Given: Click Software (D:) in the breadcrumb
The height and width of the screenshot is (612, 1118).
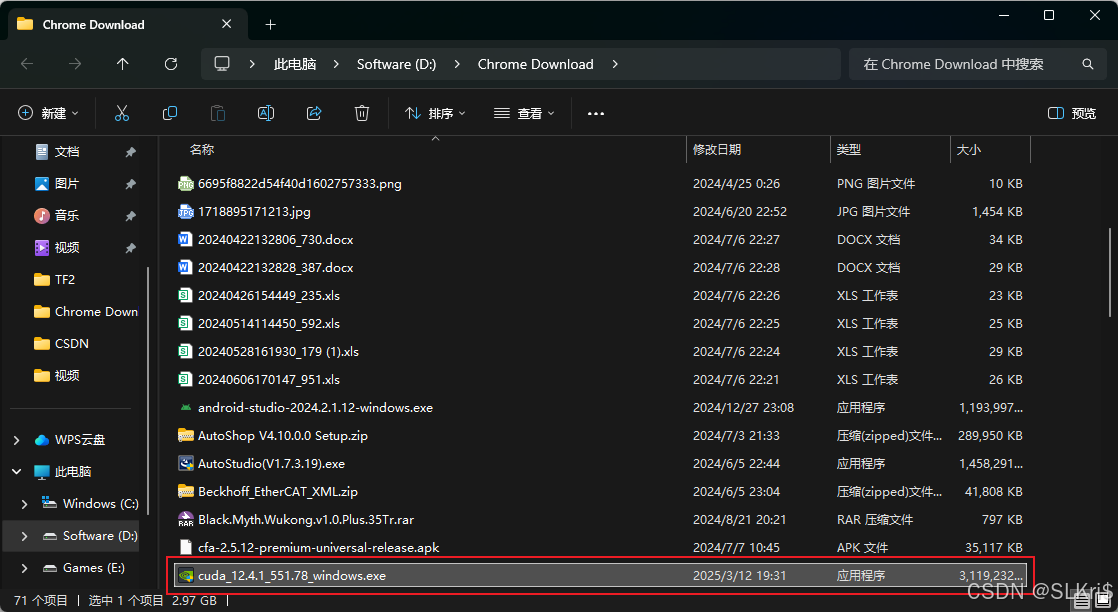Looking at the screenshot, I should coord(396,64).
